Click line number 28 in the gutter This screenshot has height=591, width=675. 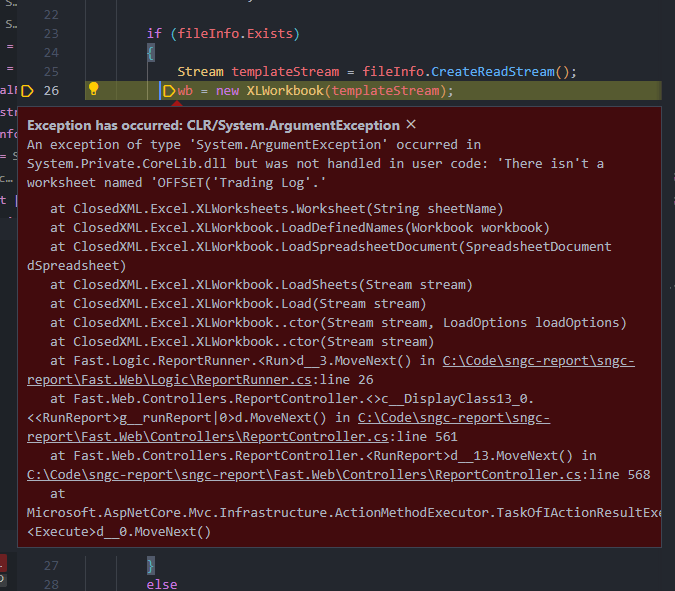tap(51, 584)
